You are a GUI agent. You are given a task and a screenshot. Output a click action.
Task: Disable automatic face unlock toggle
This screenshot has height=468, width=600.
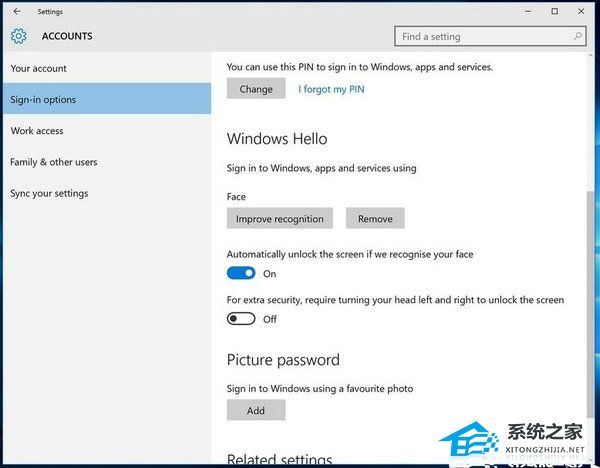(x=241, y=273)
